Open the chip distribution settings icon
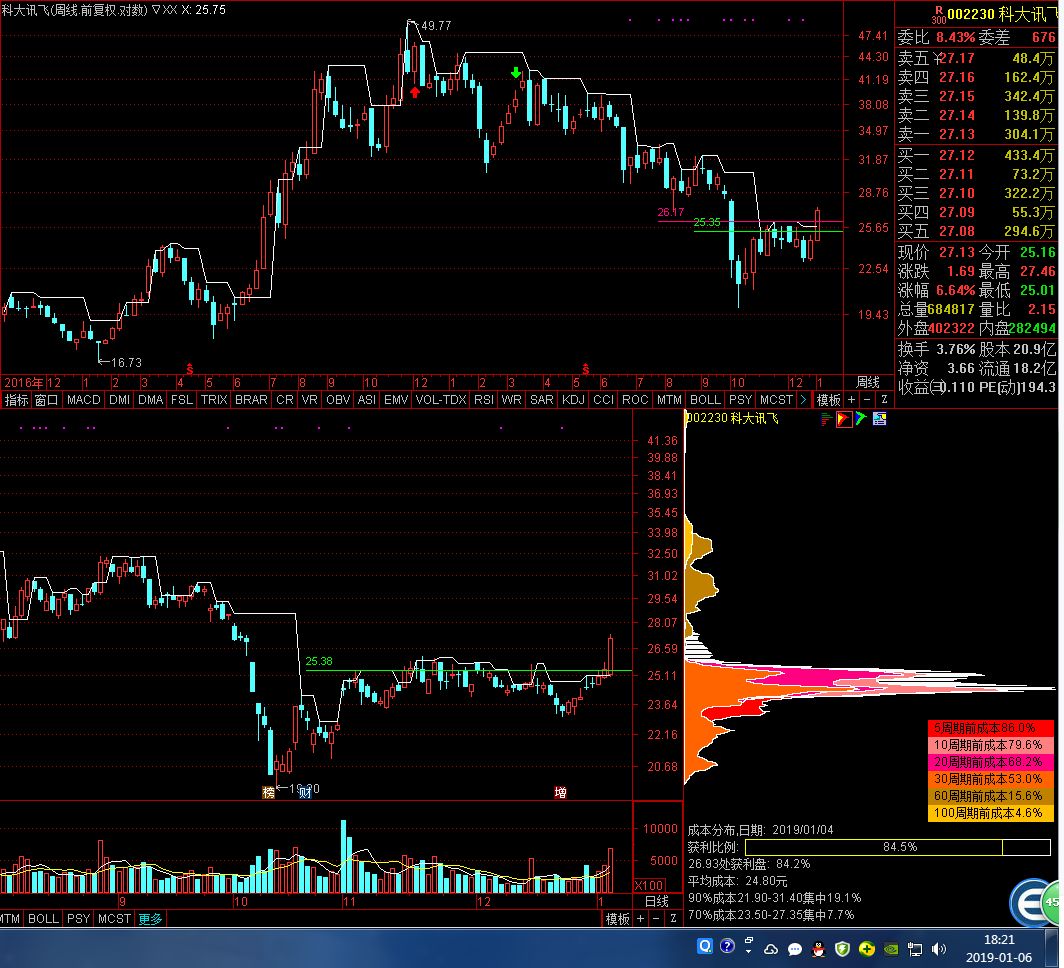Viewport: 1064px width, 968px height. coord(879,419)
